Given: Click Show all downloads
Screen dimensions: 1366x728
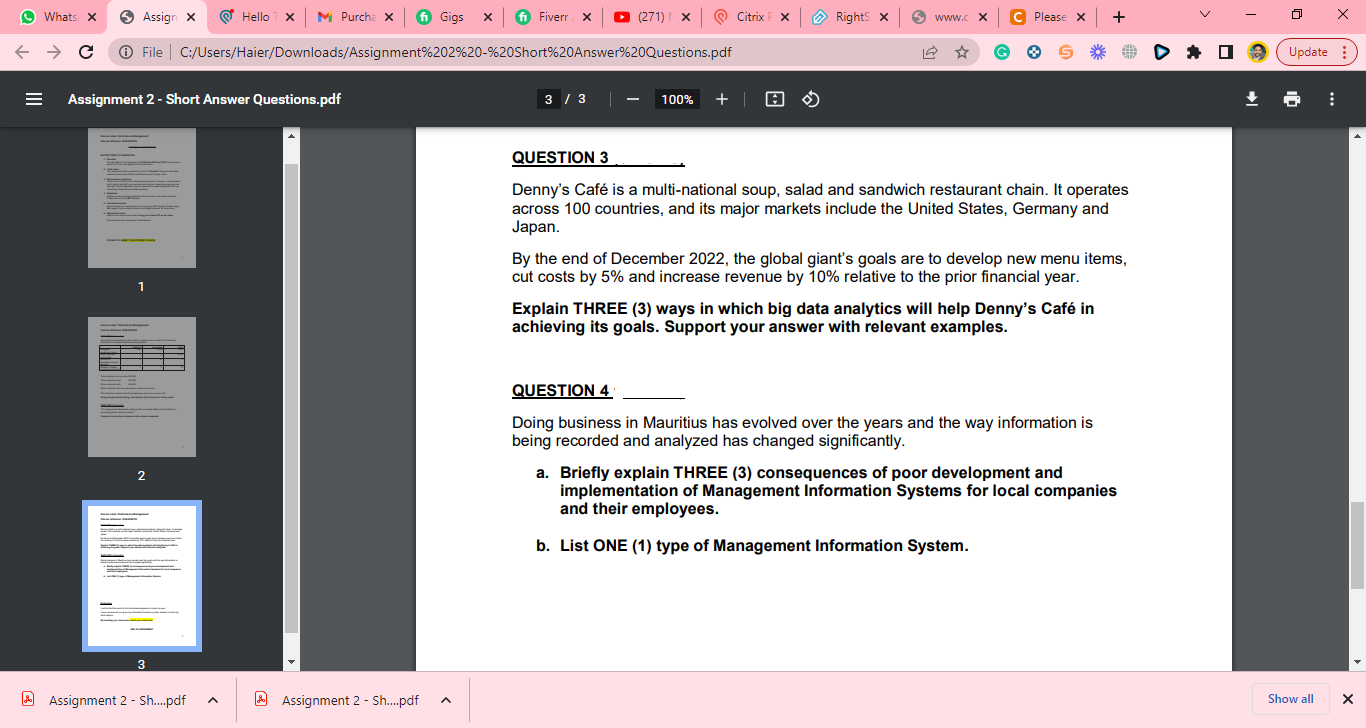Looking at the screenshot, I should click(x=1291, y=699).
